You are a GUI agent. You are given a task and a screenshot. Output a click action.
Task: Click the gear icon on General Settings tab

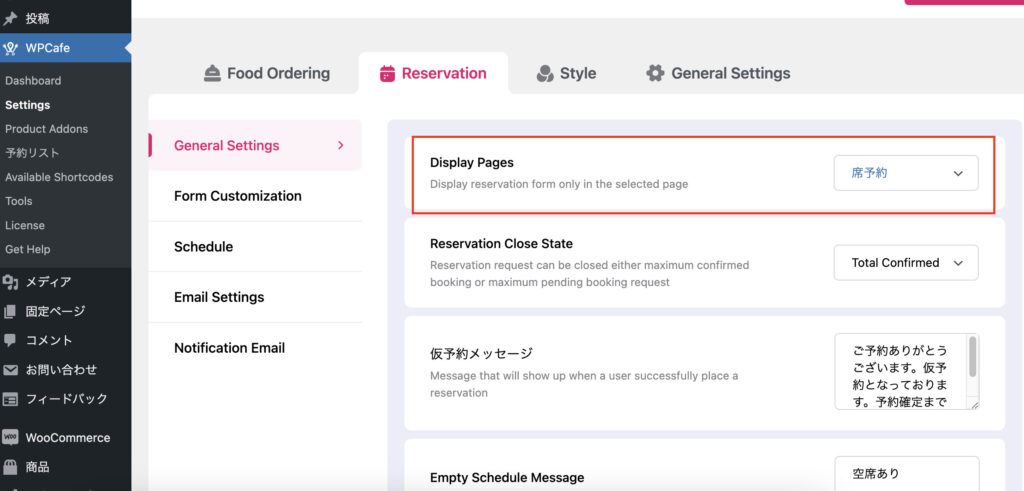655,73
